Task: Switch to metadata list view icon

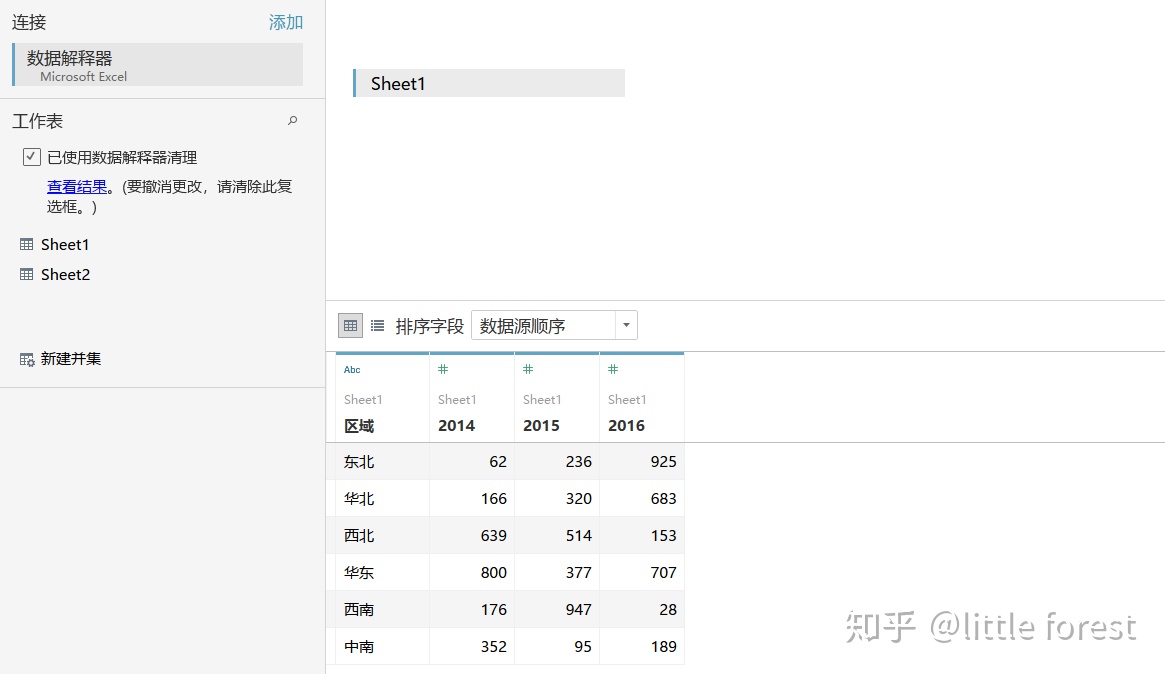Action: (377, 325)
